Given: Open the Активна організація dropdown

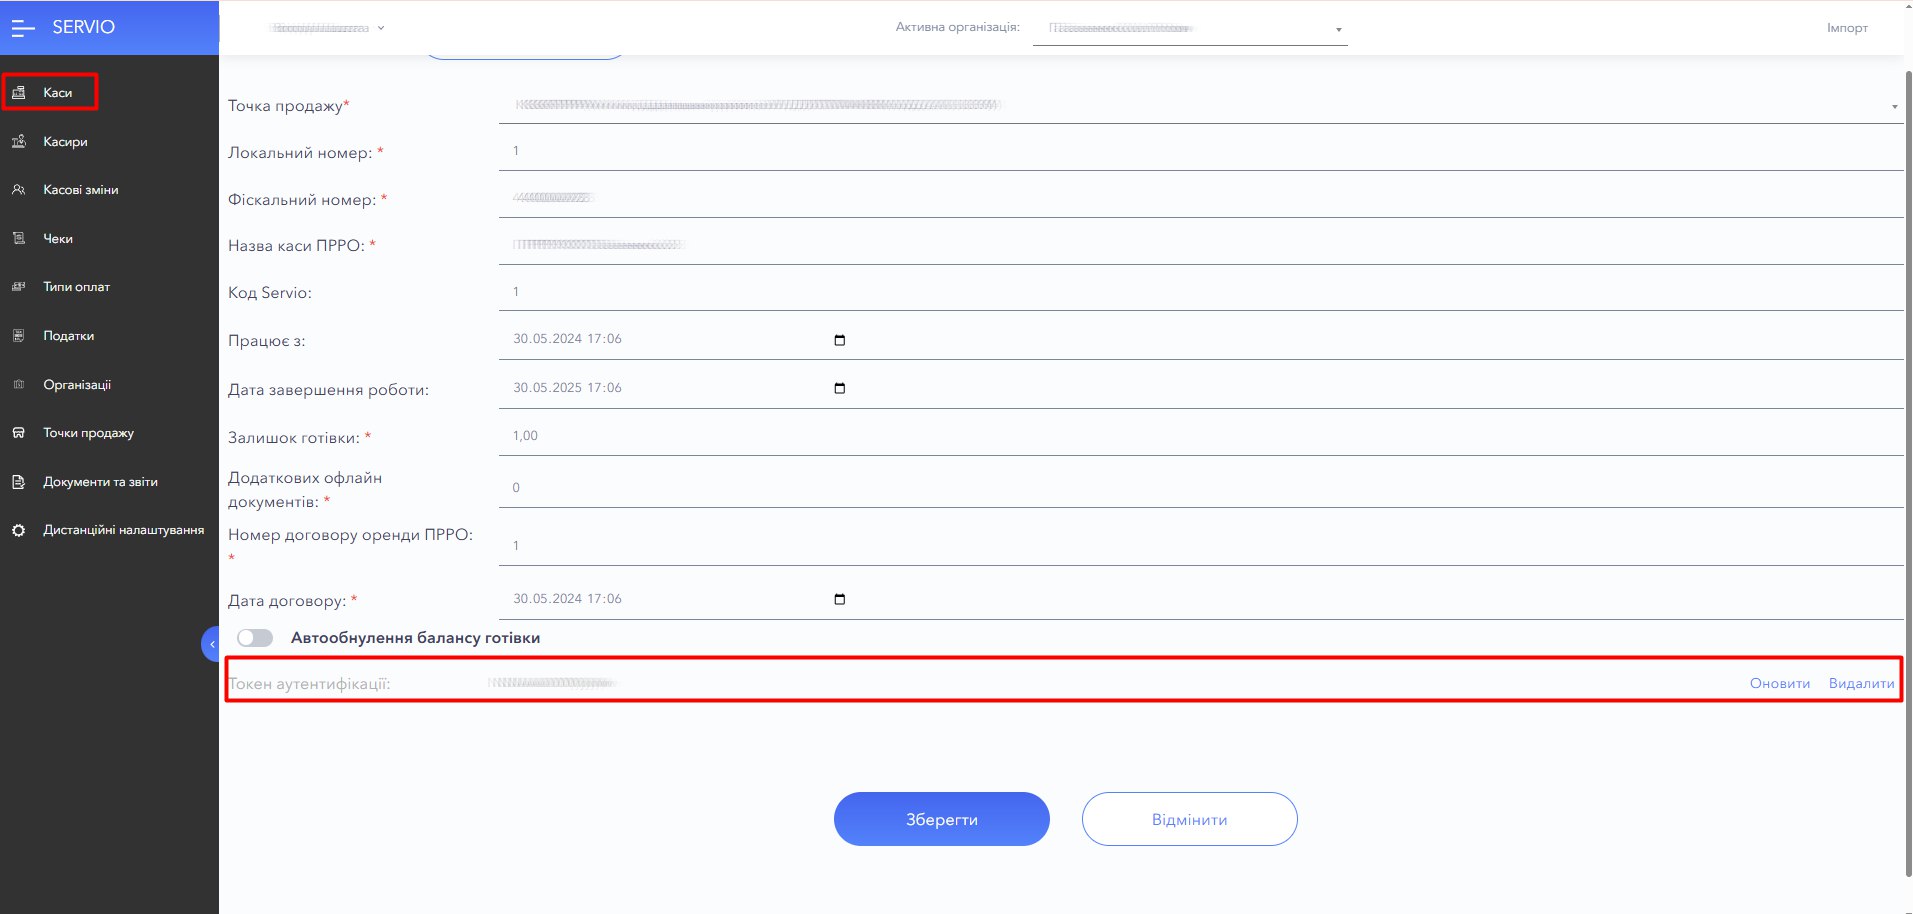Looking at the screenshot, I should 1338,30.
